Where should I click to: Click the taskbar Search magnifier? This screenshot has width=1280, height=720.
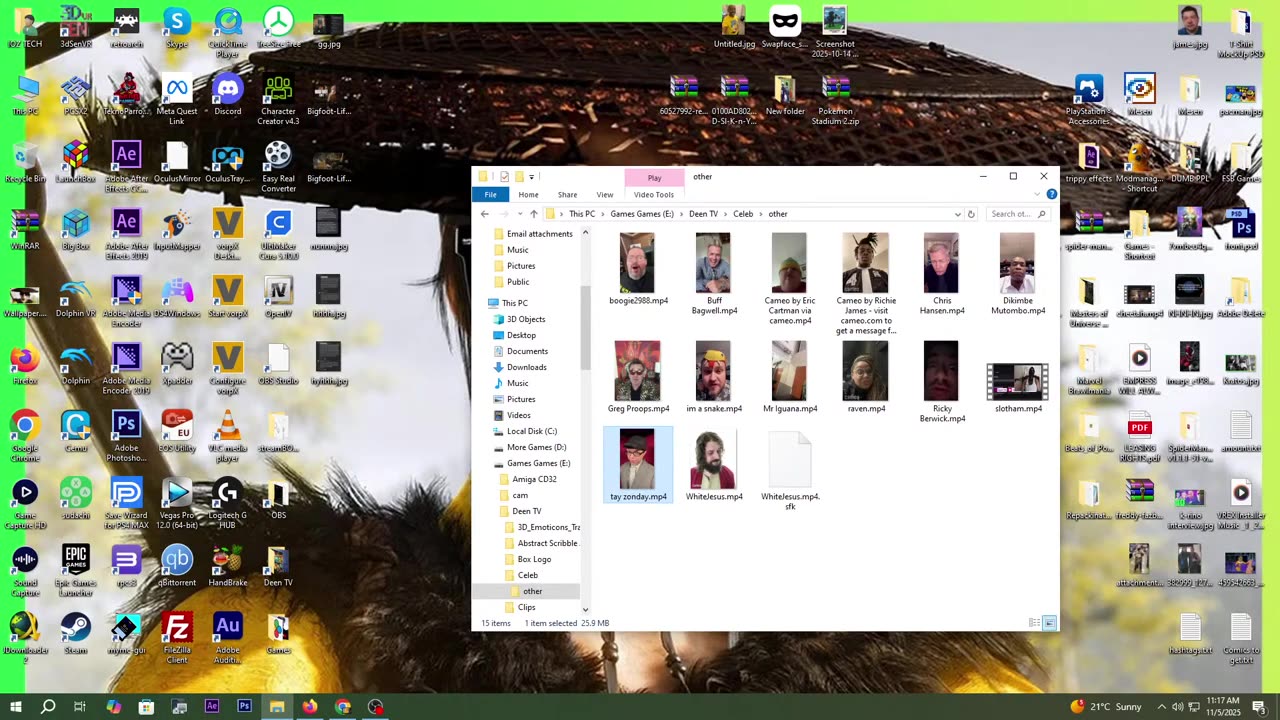point(48,706)
